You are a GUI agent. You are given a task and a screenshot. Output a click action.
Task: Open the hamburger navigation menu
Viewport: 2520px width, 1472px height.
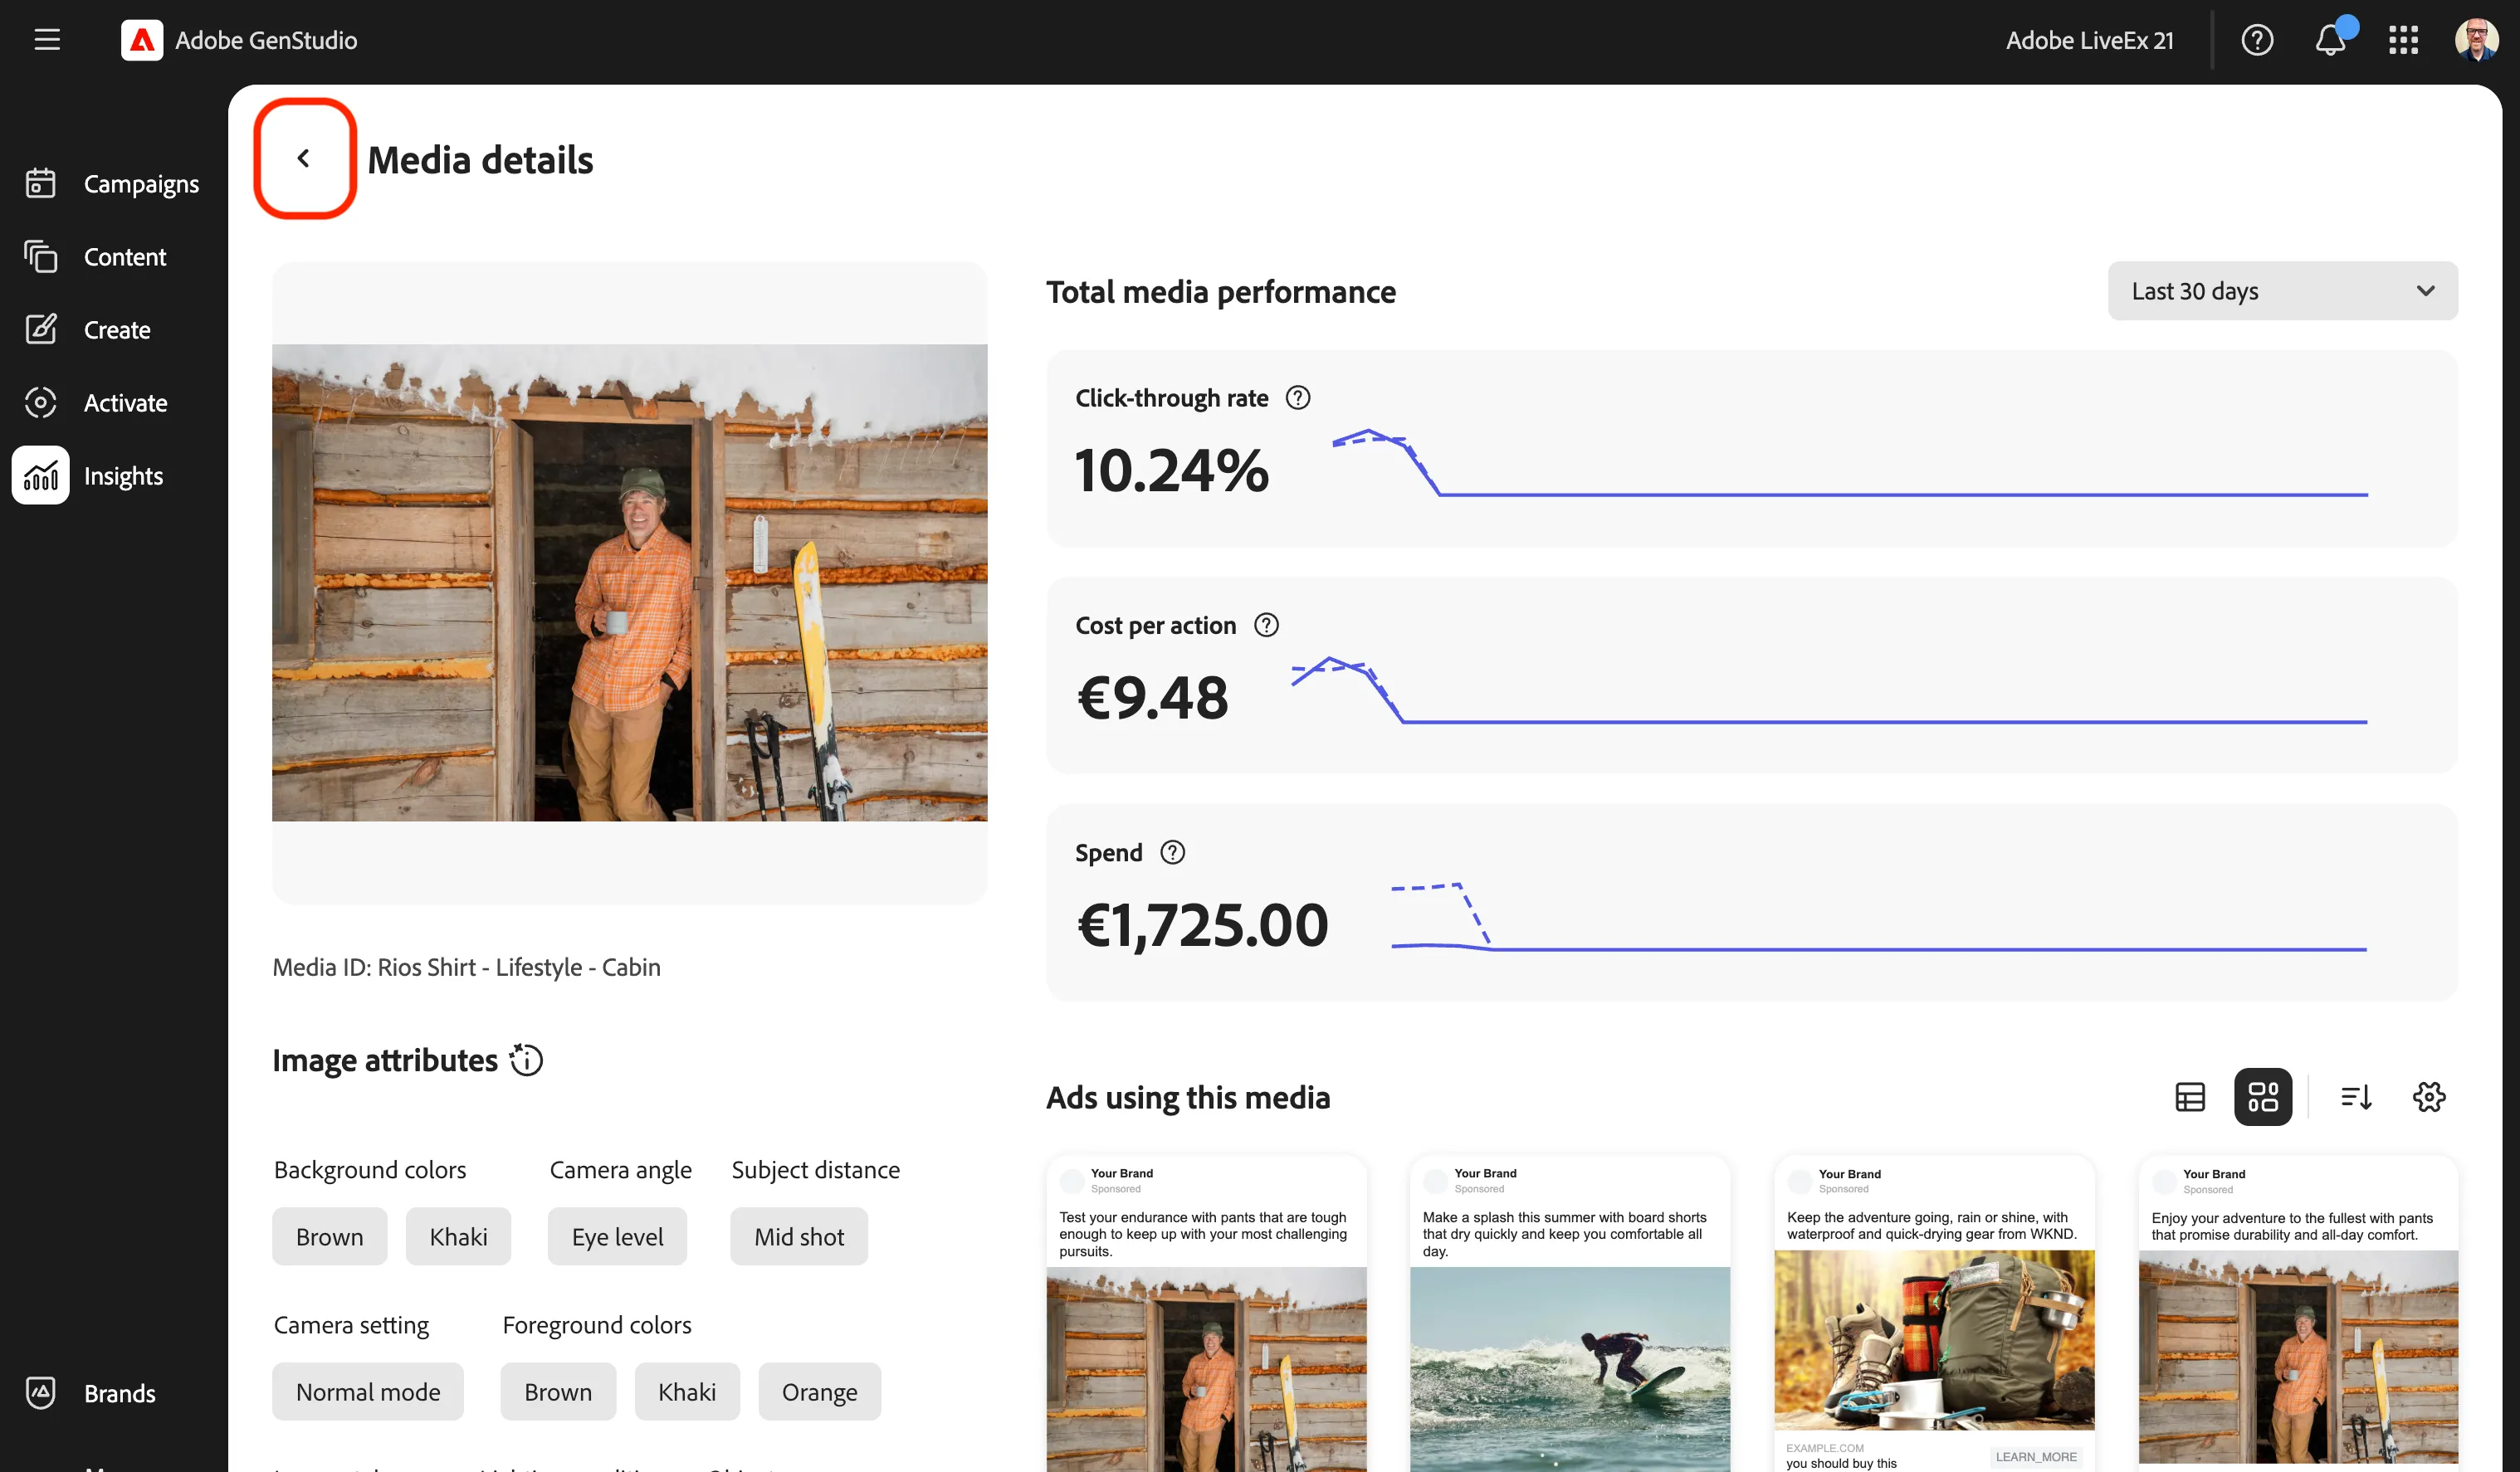point(47,40)
